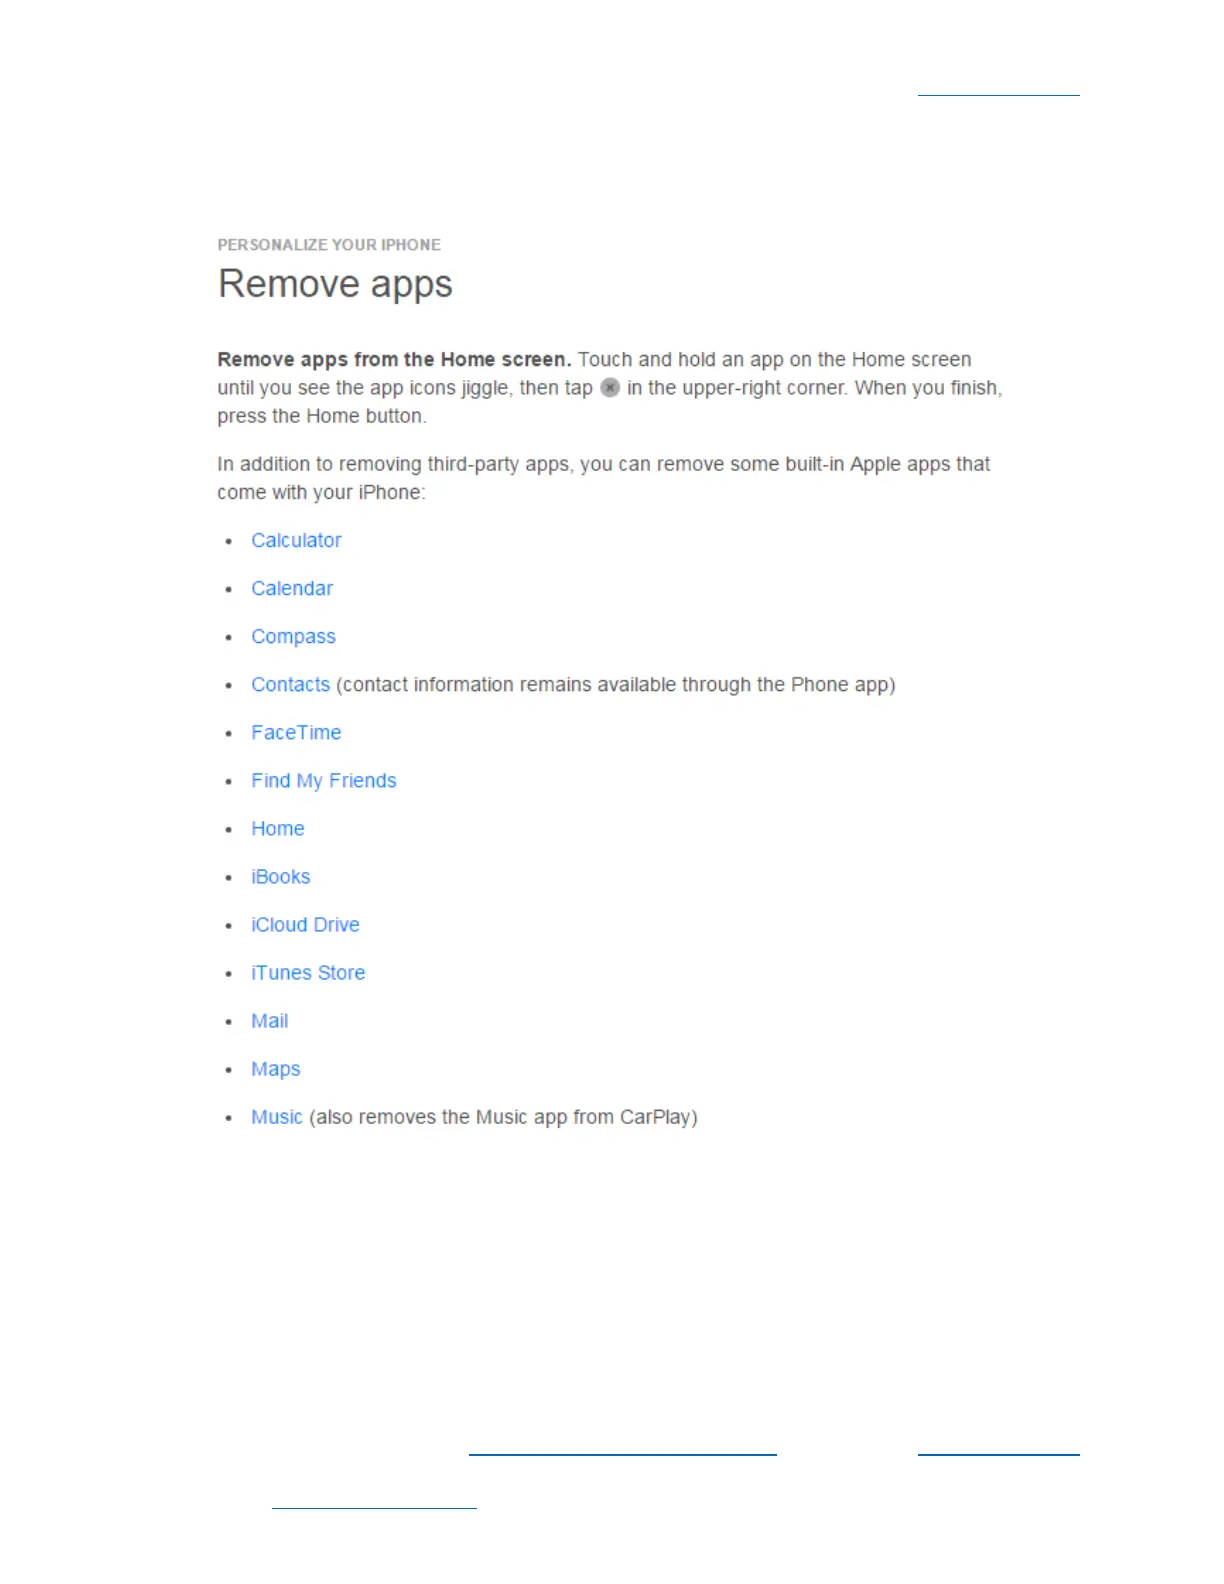
Task: Open the Calculator link
Action: pos(296,540)
